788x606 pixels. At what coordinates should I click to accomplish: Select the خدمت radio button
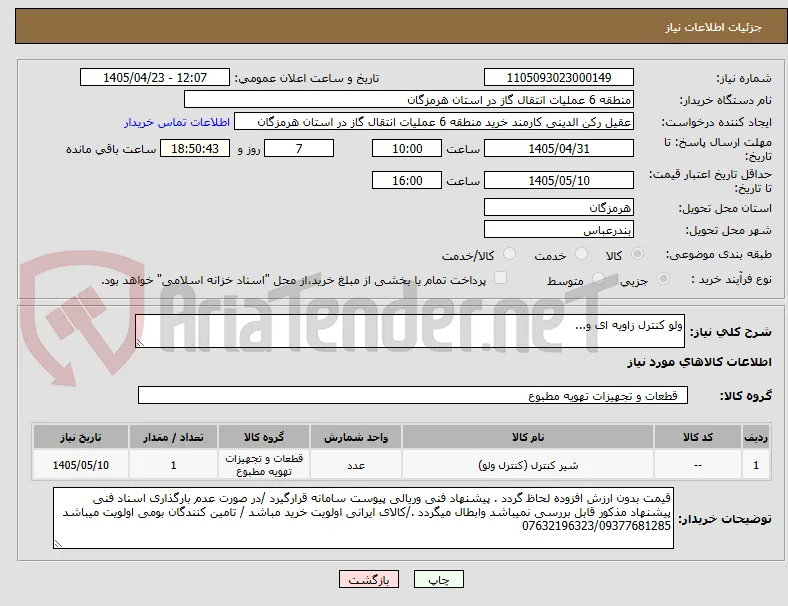point(581,254)
